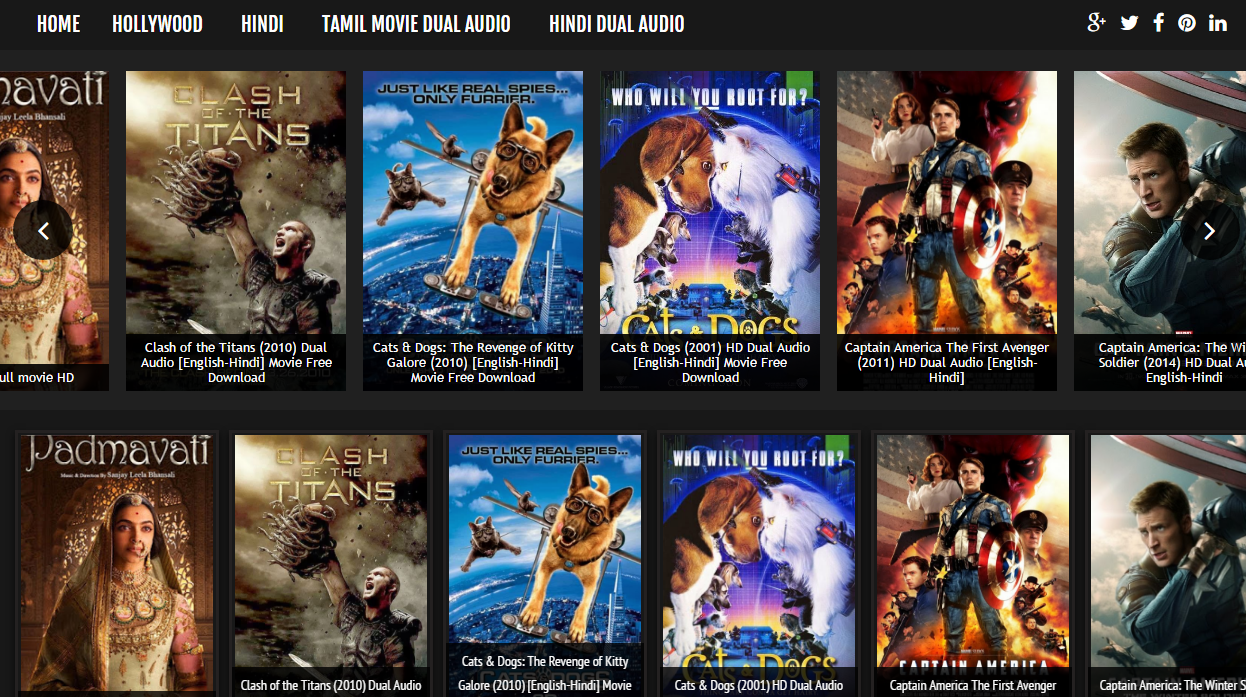Screen dimensions: 1246x697
Task: Click 'Captain America The First Avenger' grid caption
Action: (x=973, y=685)
